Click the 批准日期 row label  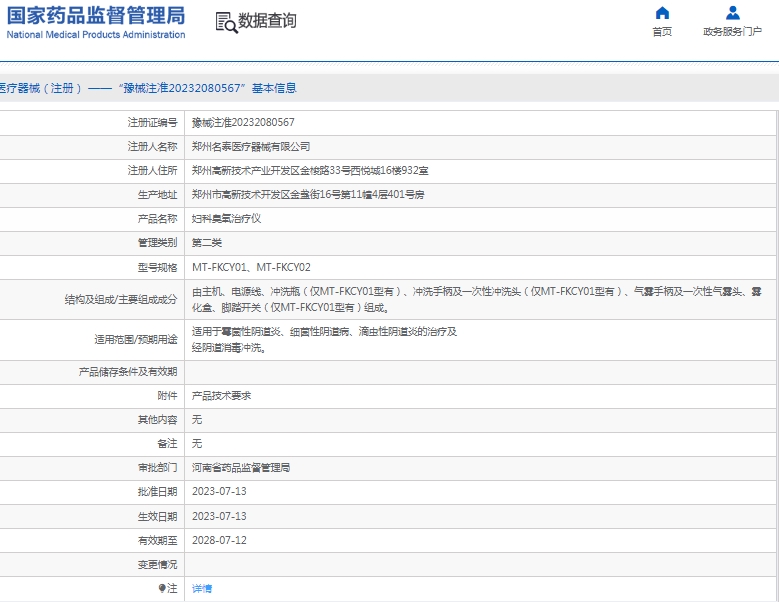point(157,492)
